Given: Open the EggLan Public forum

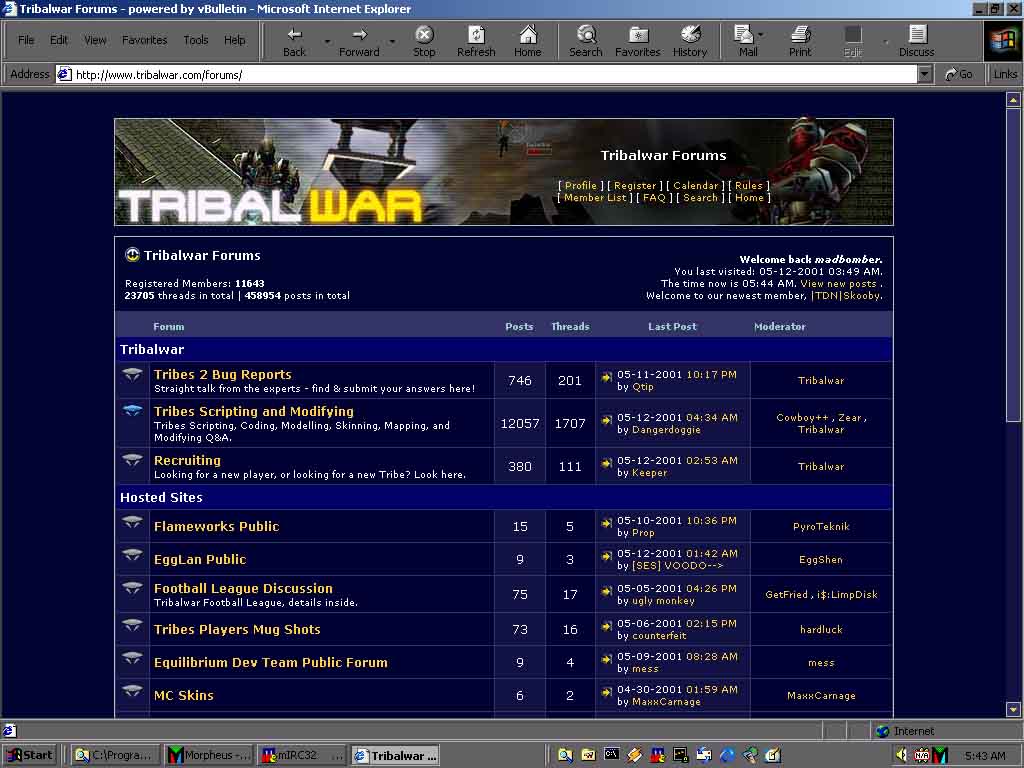Looking at the screenshot, I should (200, 560).
